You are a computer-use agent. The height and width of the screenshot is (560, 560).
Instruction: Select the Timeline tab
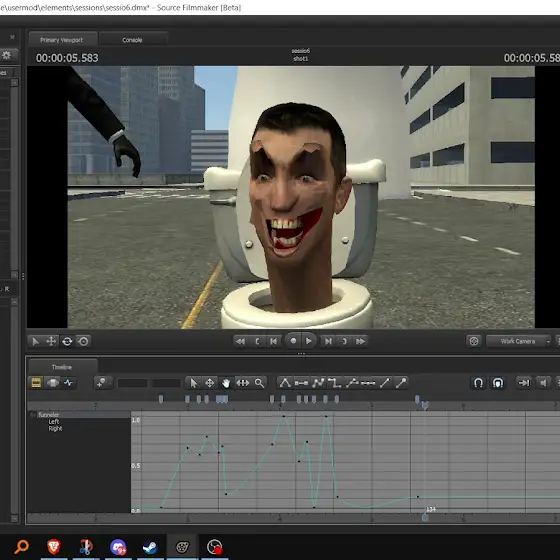(x=62, y=367)
